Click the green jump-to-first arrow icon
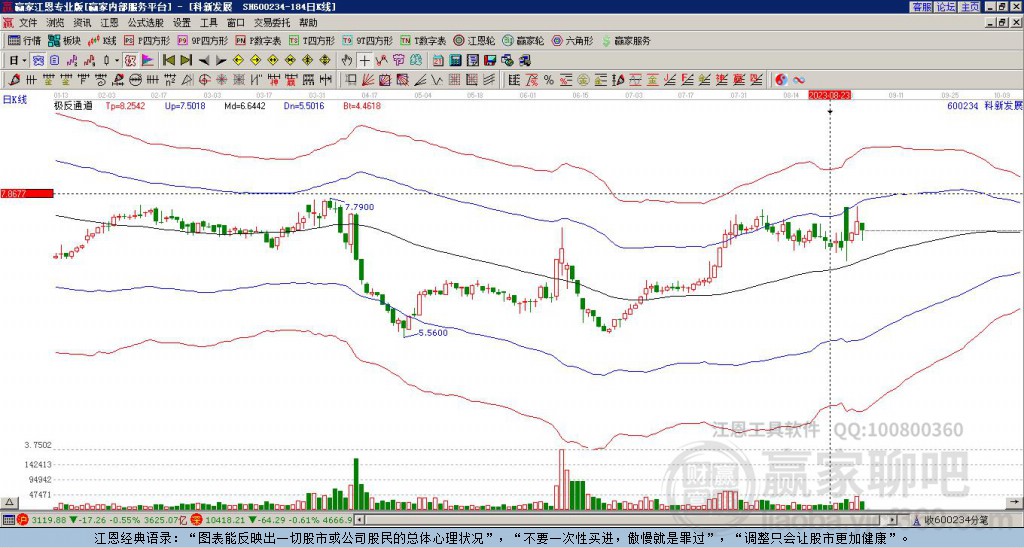This screenshot has width=1024, height=548. [168, 61]
